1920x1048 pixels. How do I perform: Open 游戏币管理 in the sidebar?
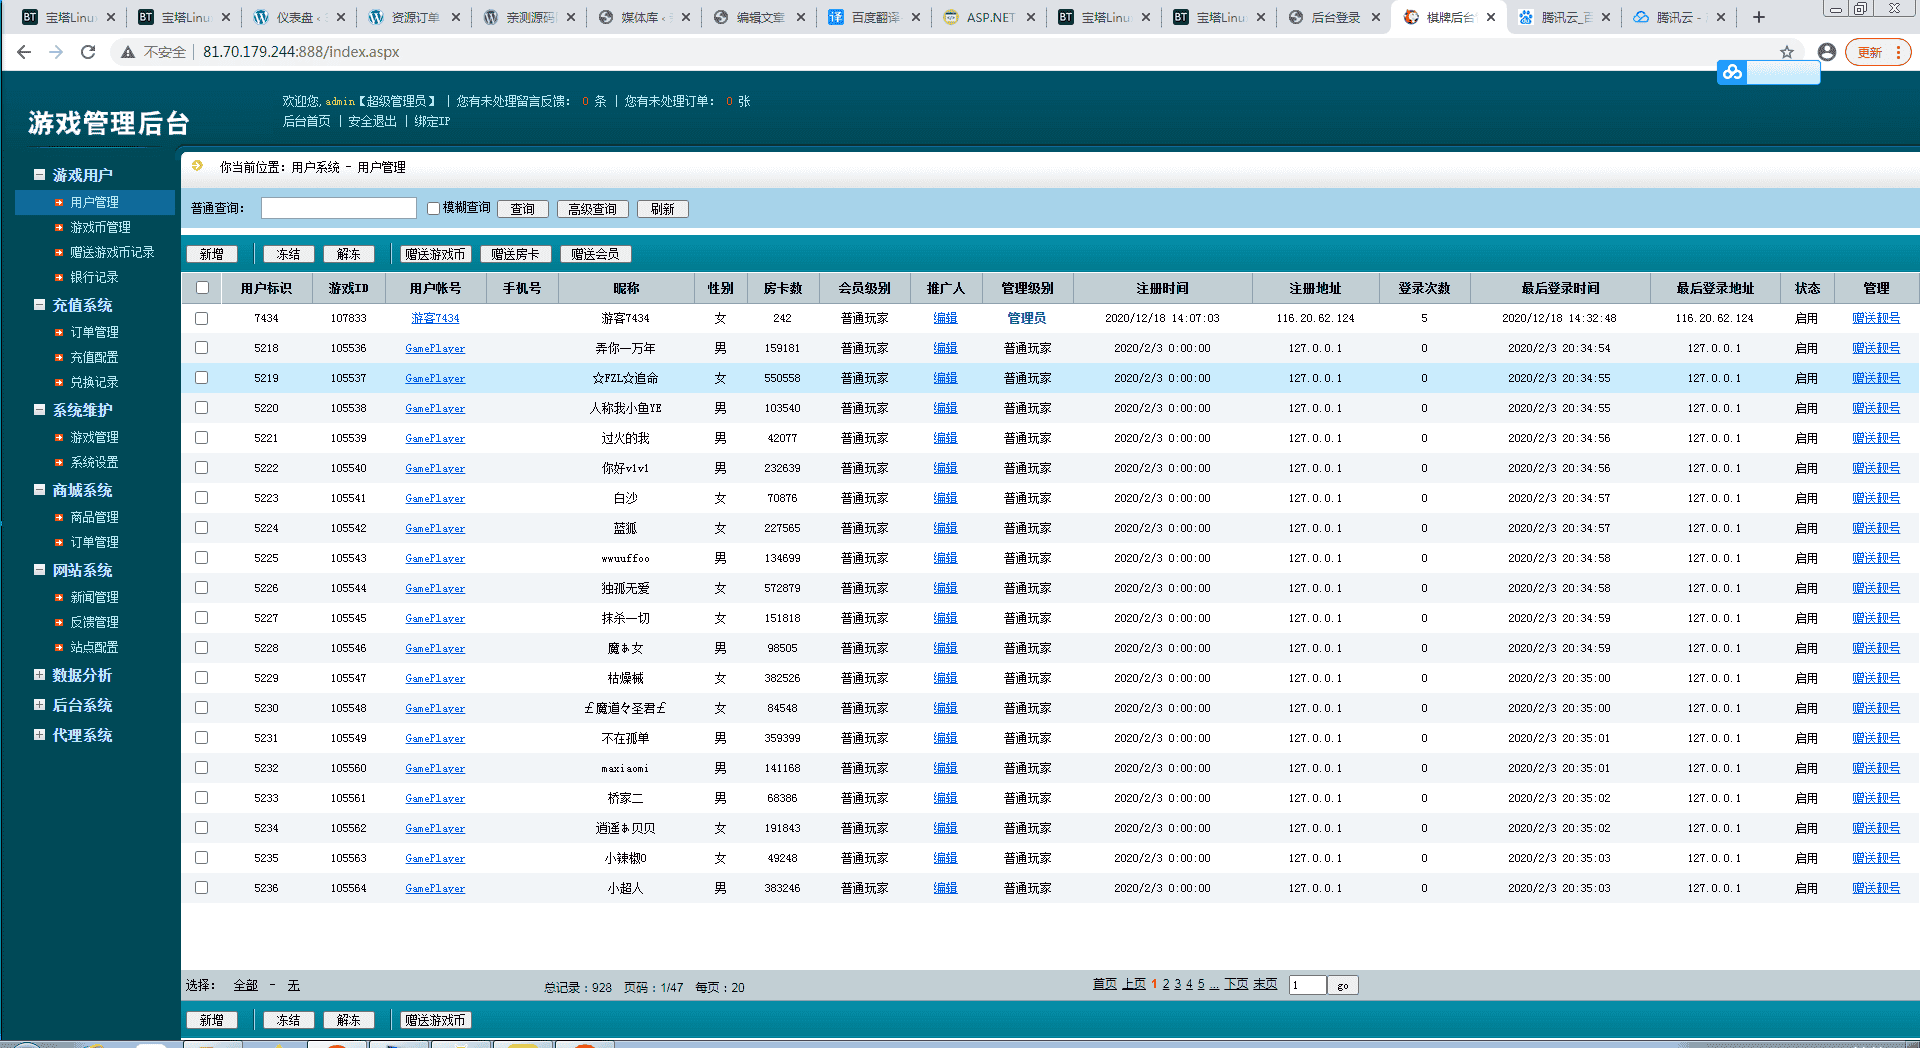pyautogui.click(x=100, y=227)
